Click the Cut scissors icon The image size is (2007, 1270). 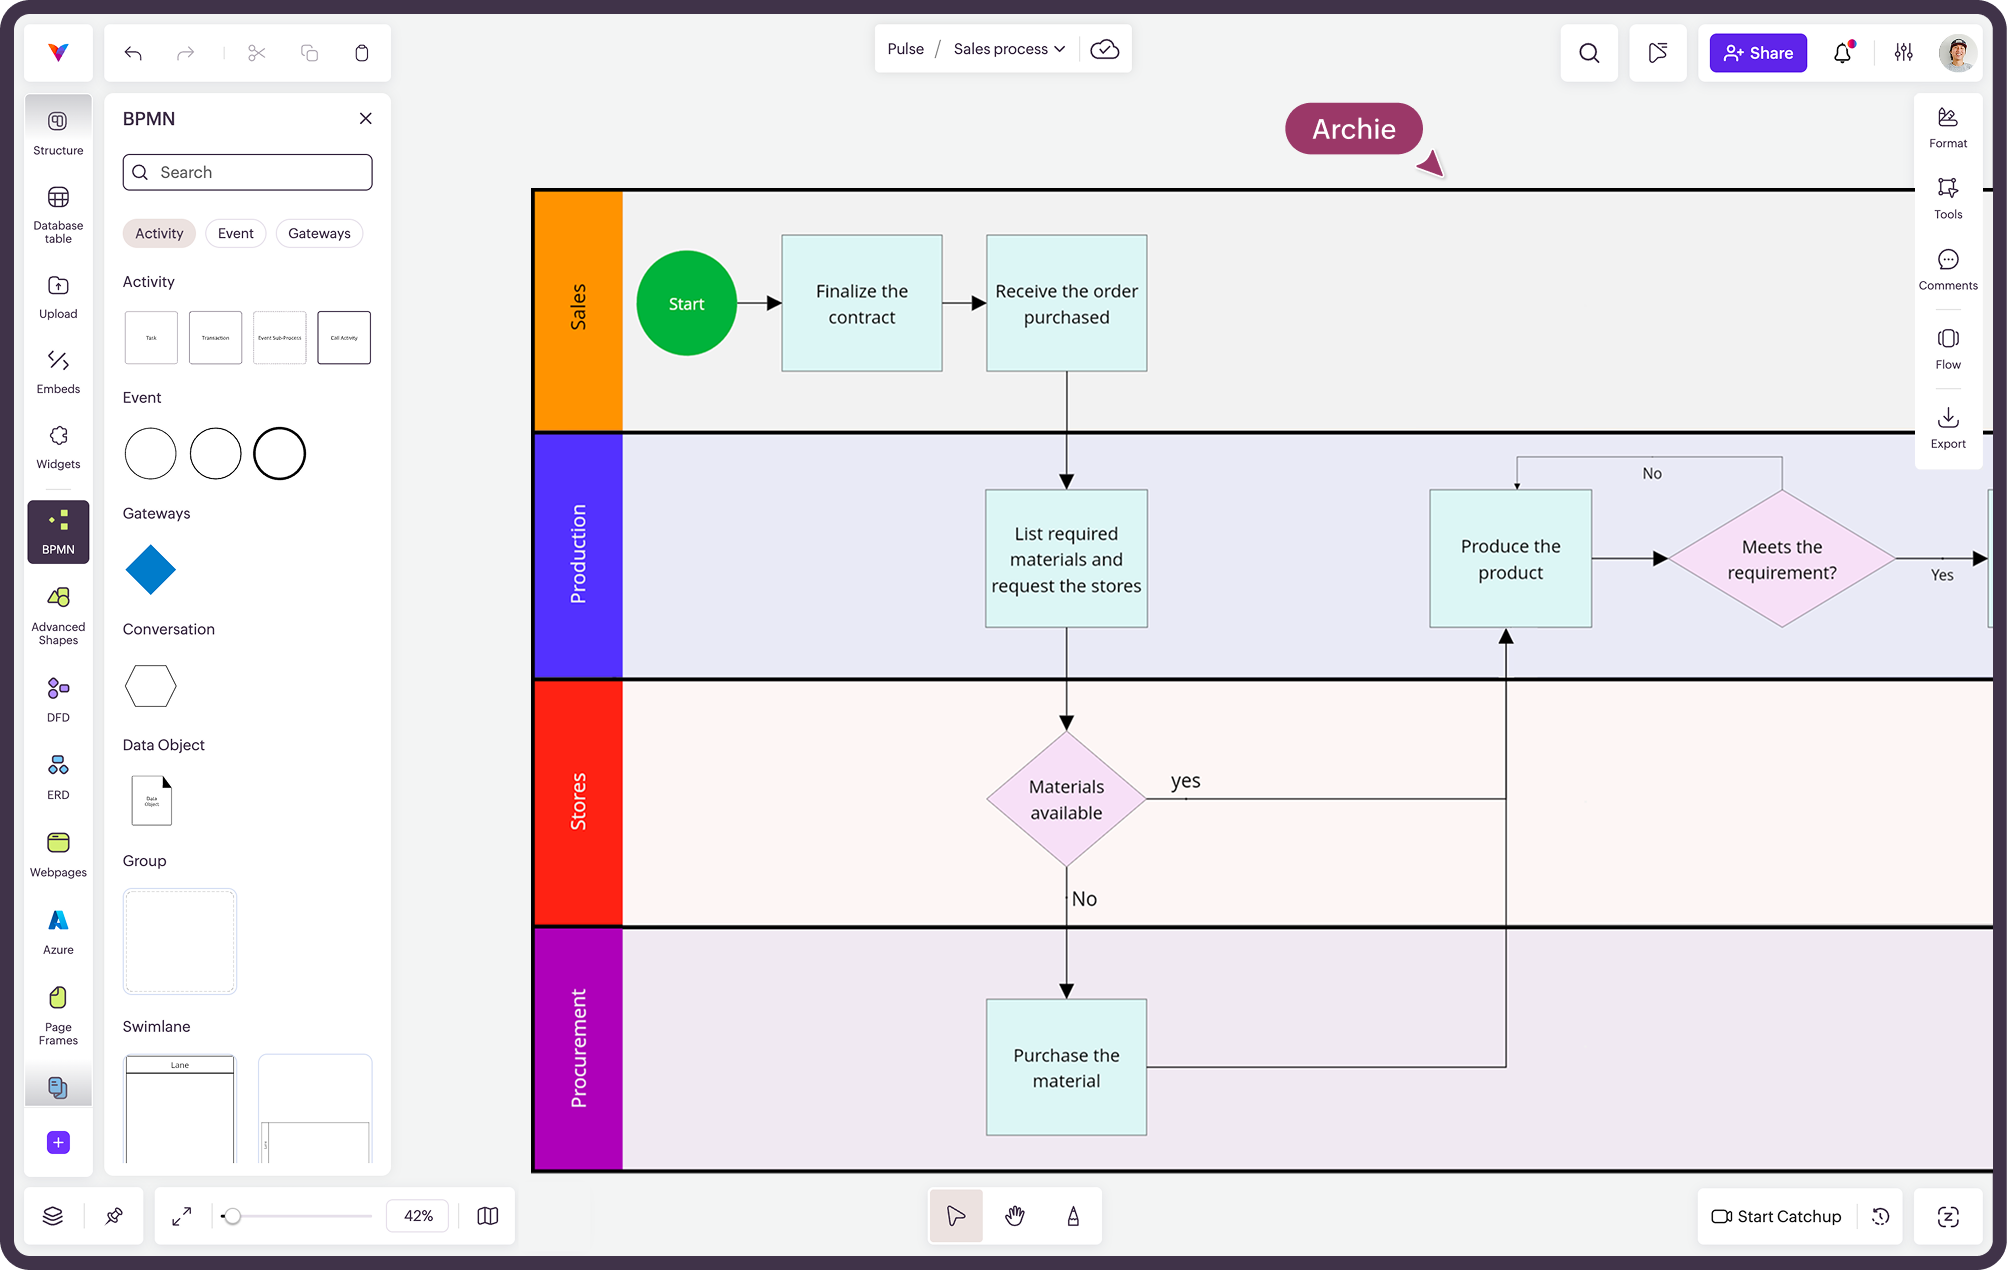pos(257,53)
